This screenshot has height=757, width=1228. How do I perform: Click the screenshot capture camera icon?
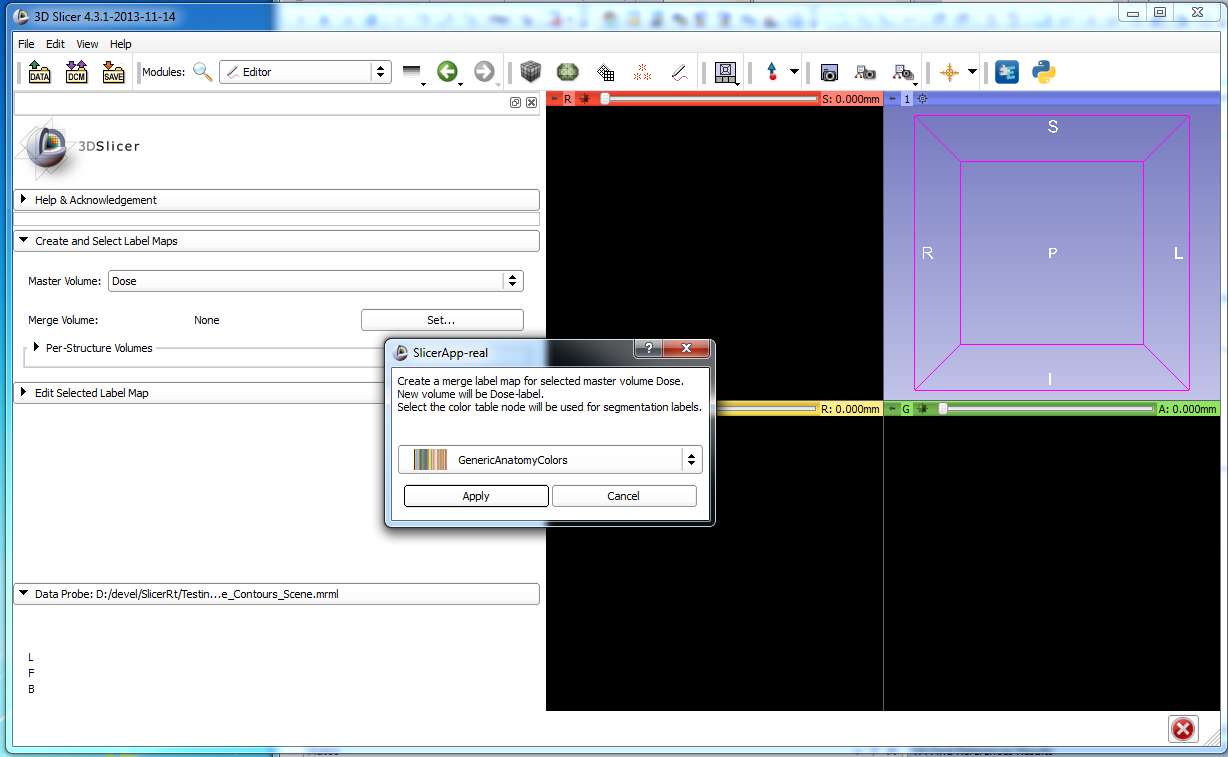click(x=829, y=72)
